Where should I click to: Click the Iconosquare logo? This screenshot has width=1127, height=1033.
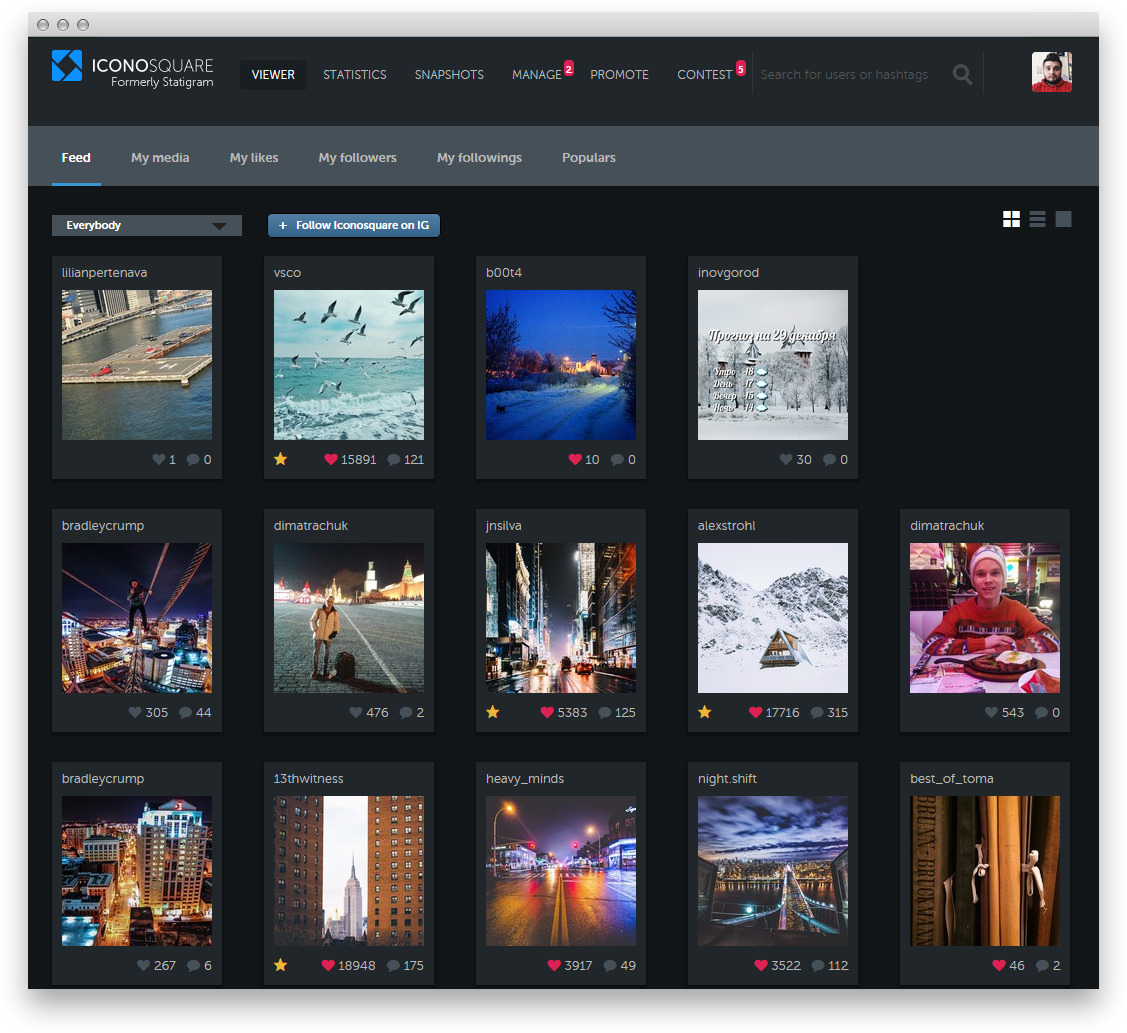(x=133, y=69)
